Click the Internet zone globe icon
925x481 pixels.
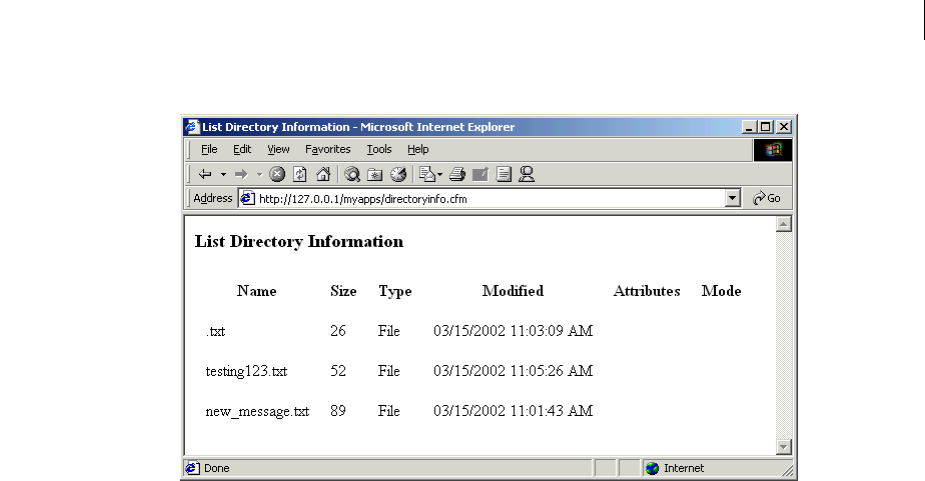pyautogui.click(x=652, y=468)
